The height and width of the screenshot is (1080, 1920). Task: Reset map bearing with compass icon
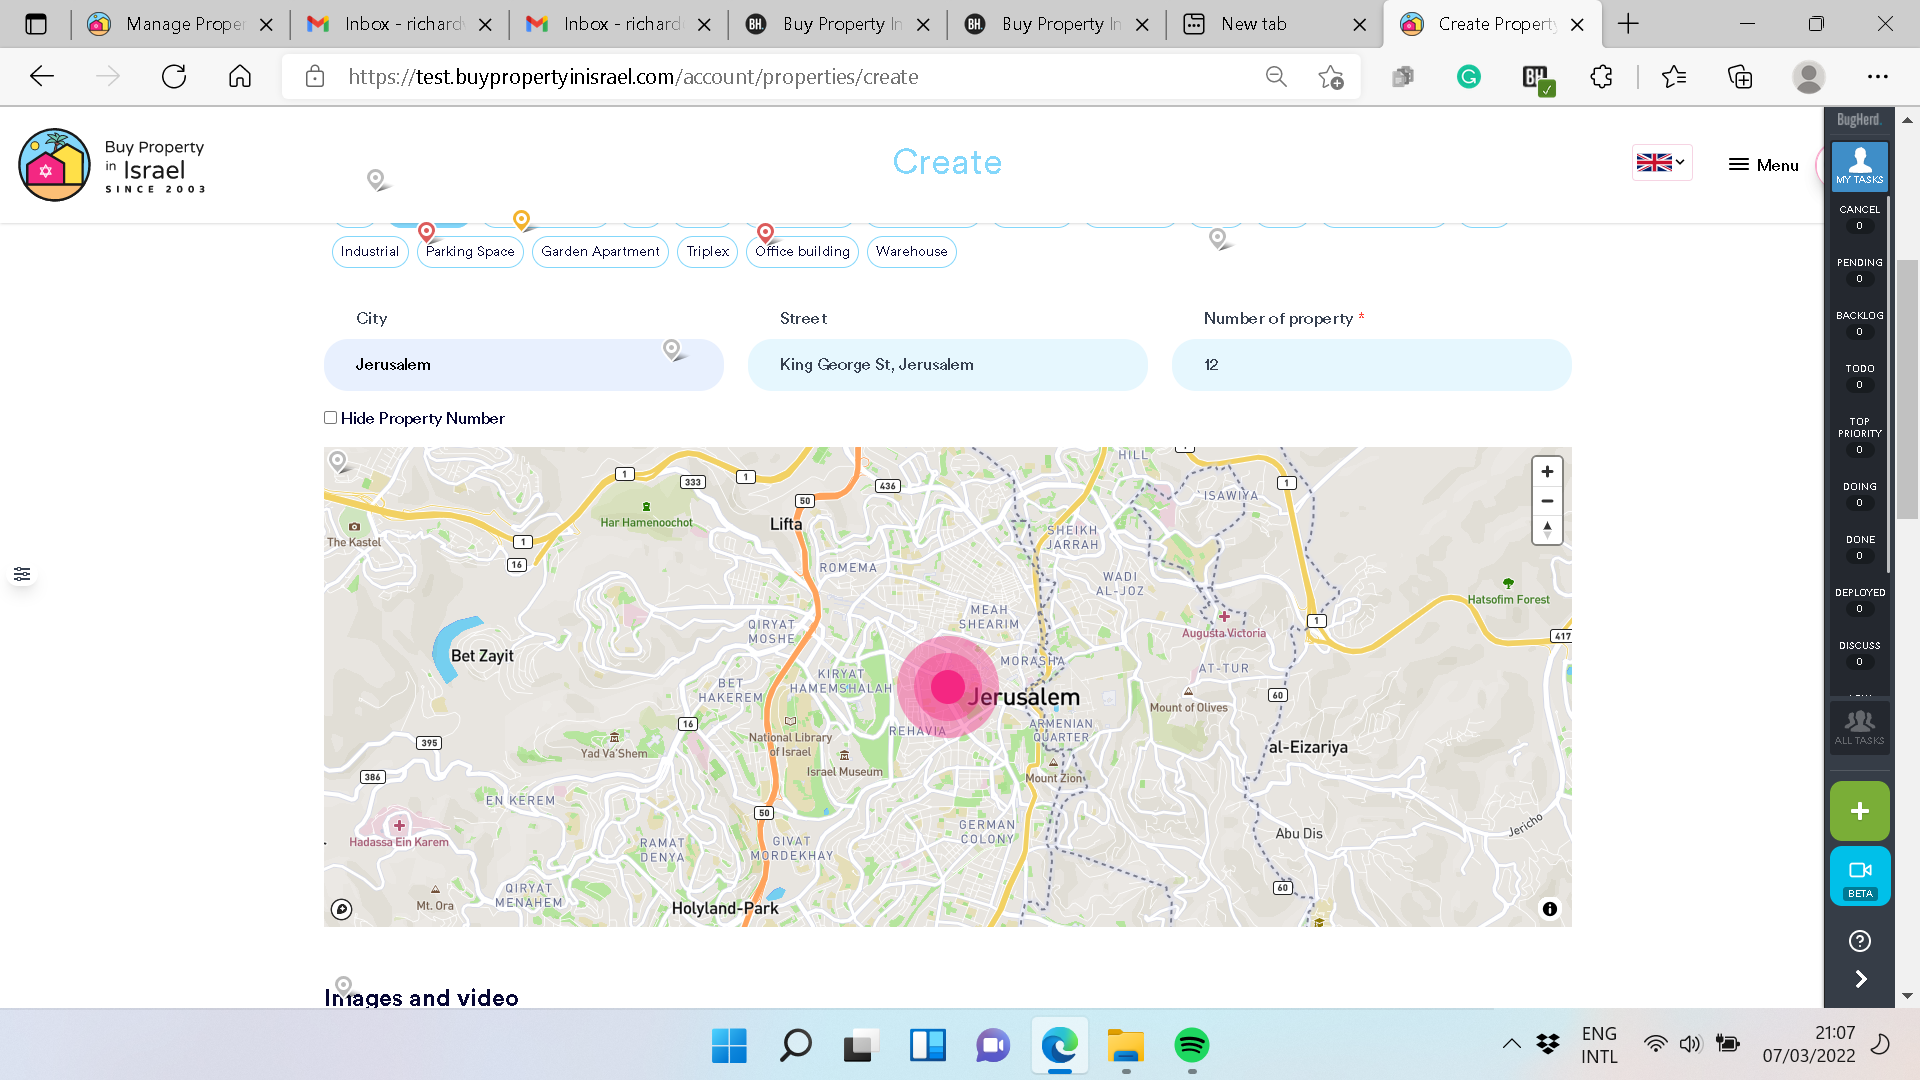[1547, 530]
